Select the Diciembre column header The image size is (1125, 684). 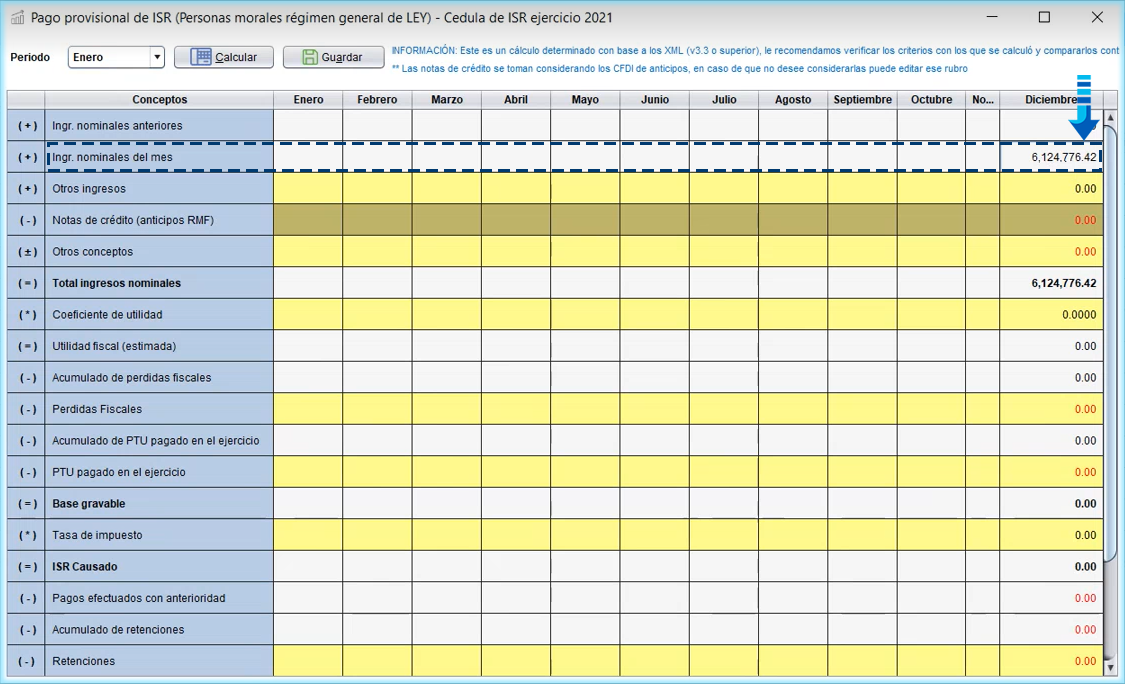[1050, 100]
